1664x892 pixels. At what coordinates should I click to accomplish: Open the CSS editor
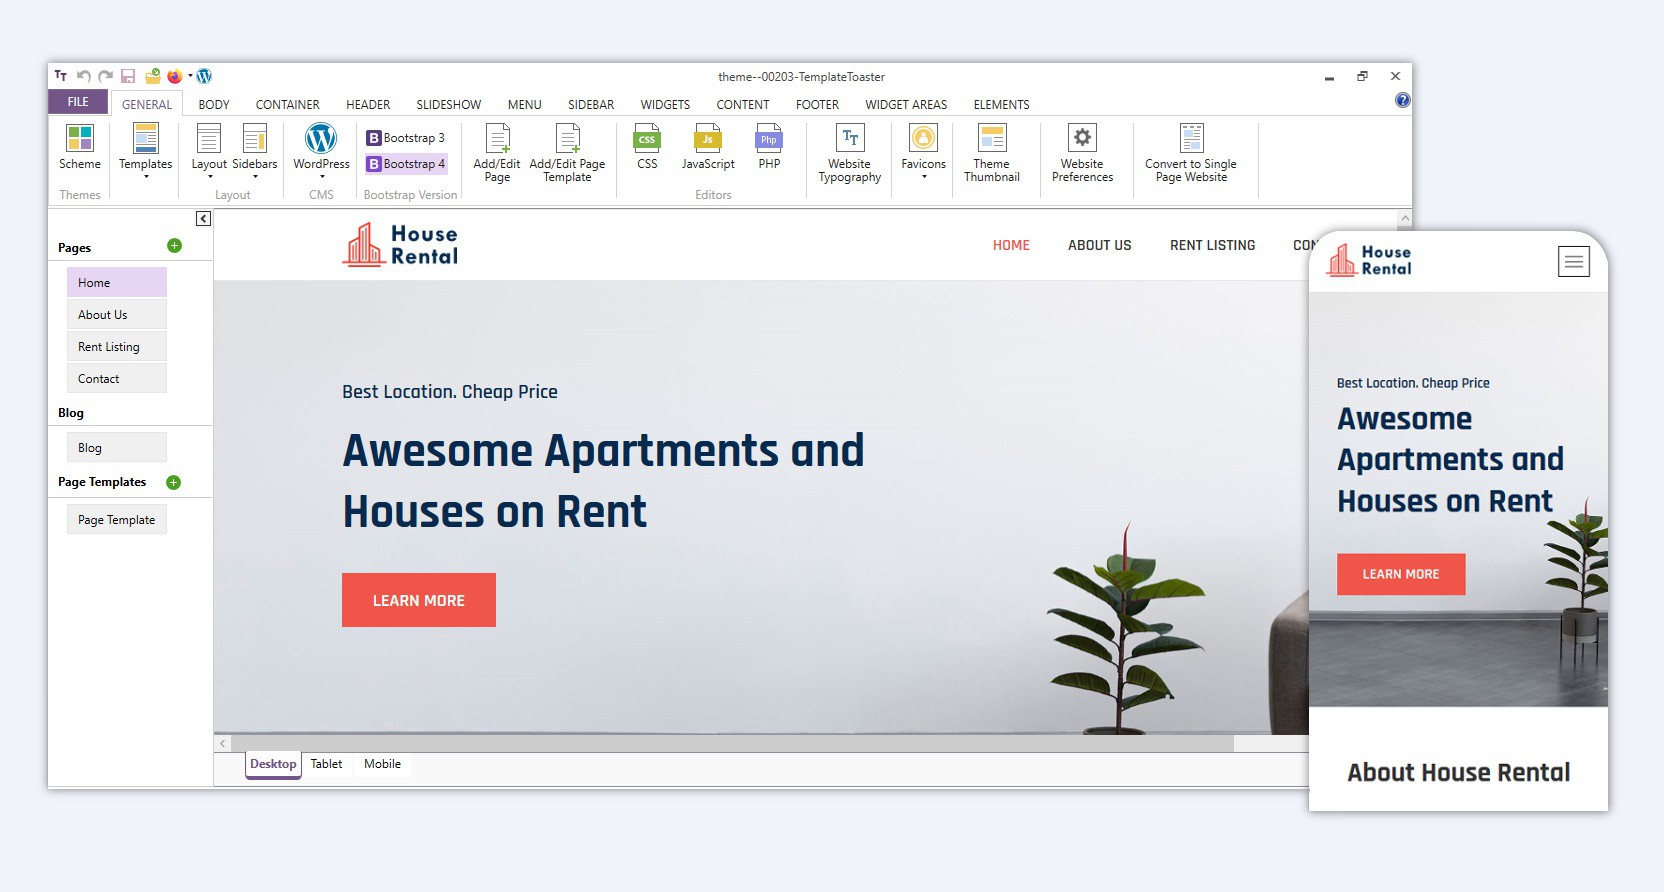tap(647, 146)
